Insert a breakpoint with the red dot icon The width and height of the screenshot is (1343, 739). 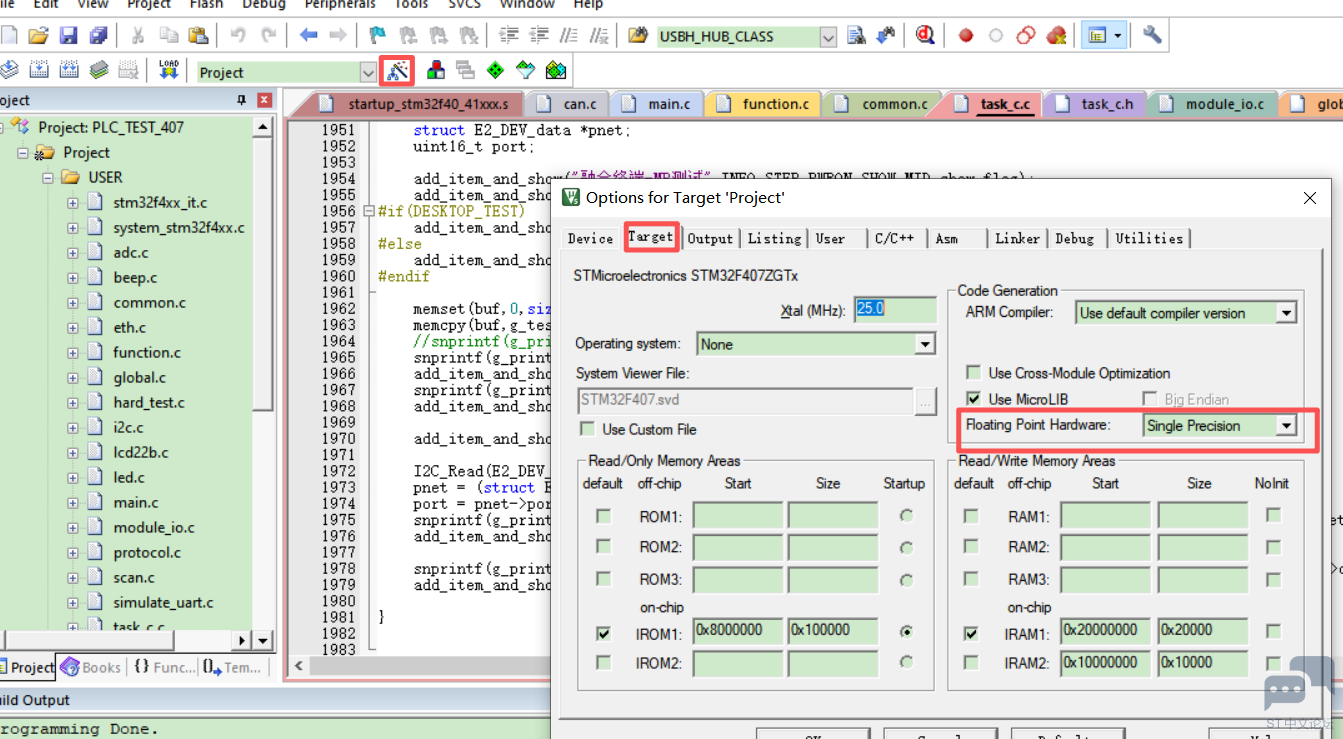[965, 36]
